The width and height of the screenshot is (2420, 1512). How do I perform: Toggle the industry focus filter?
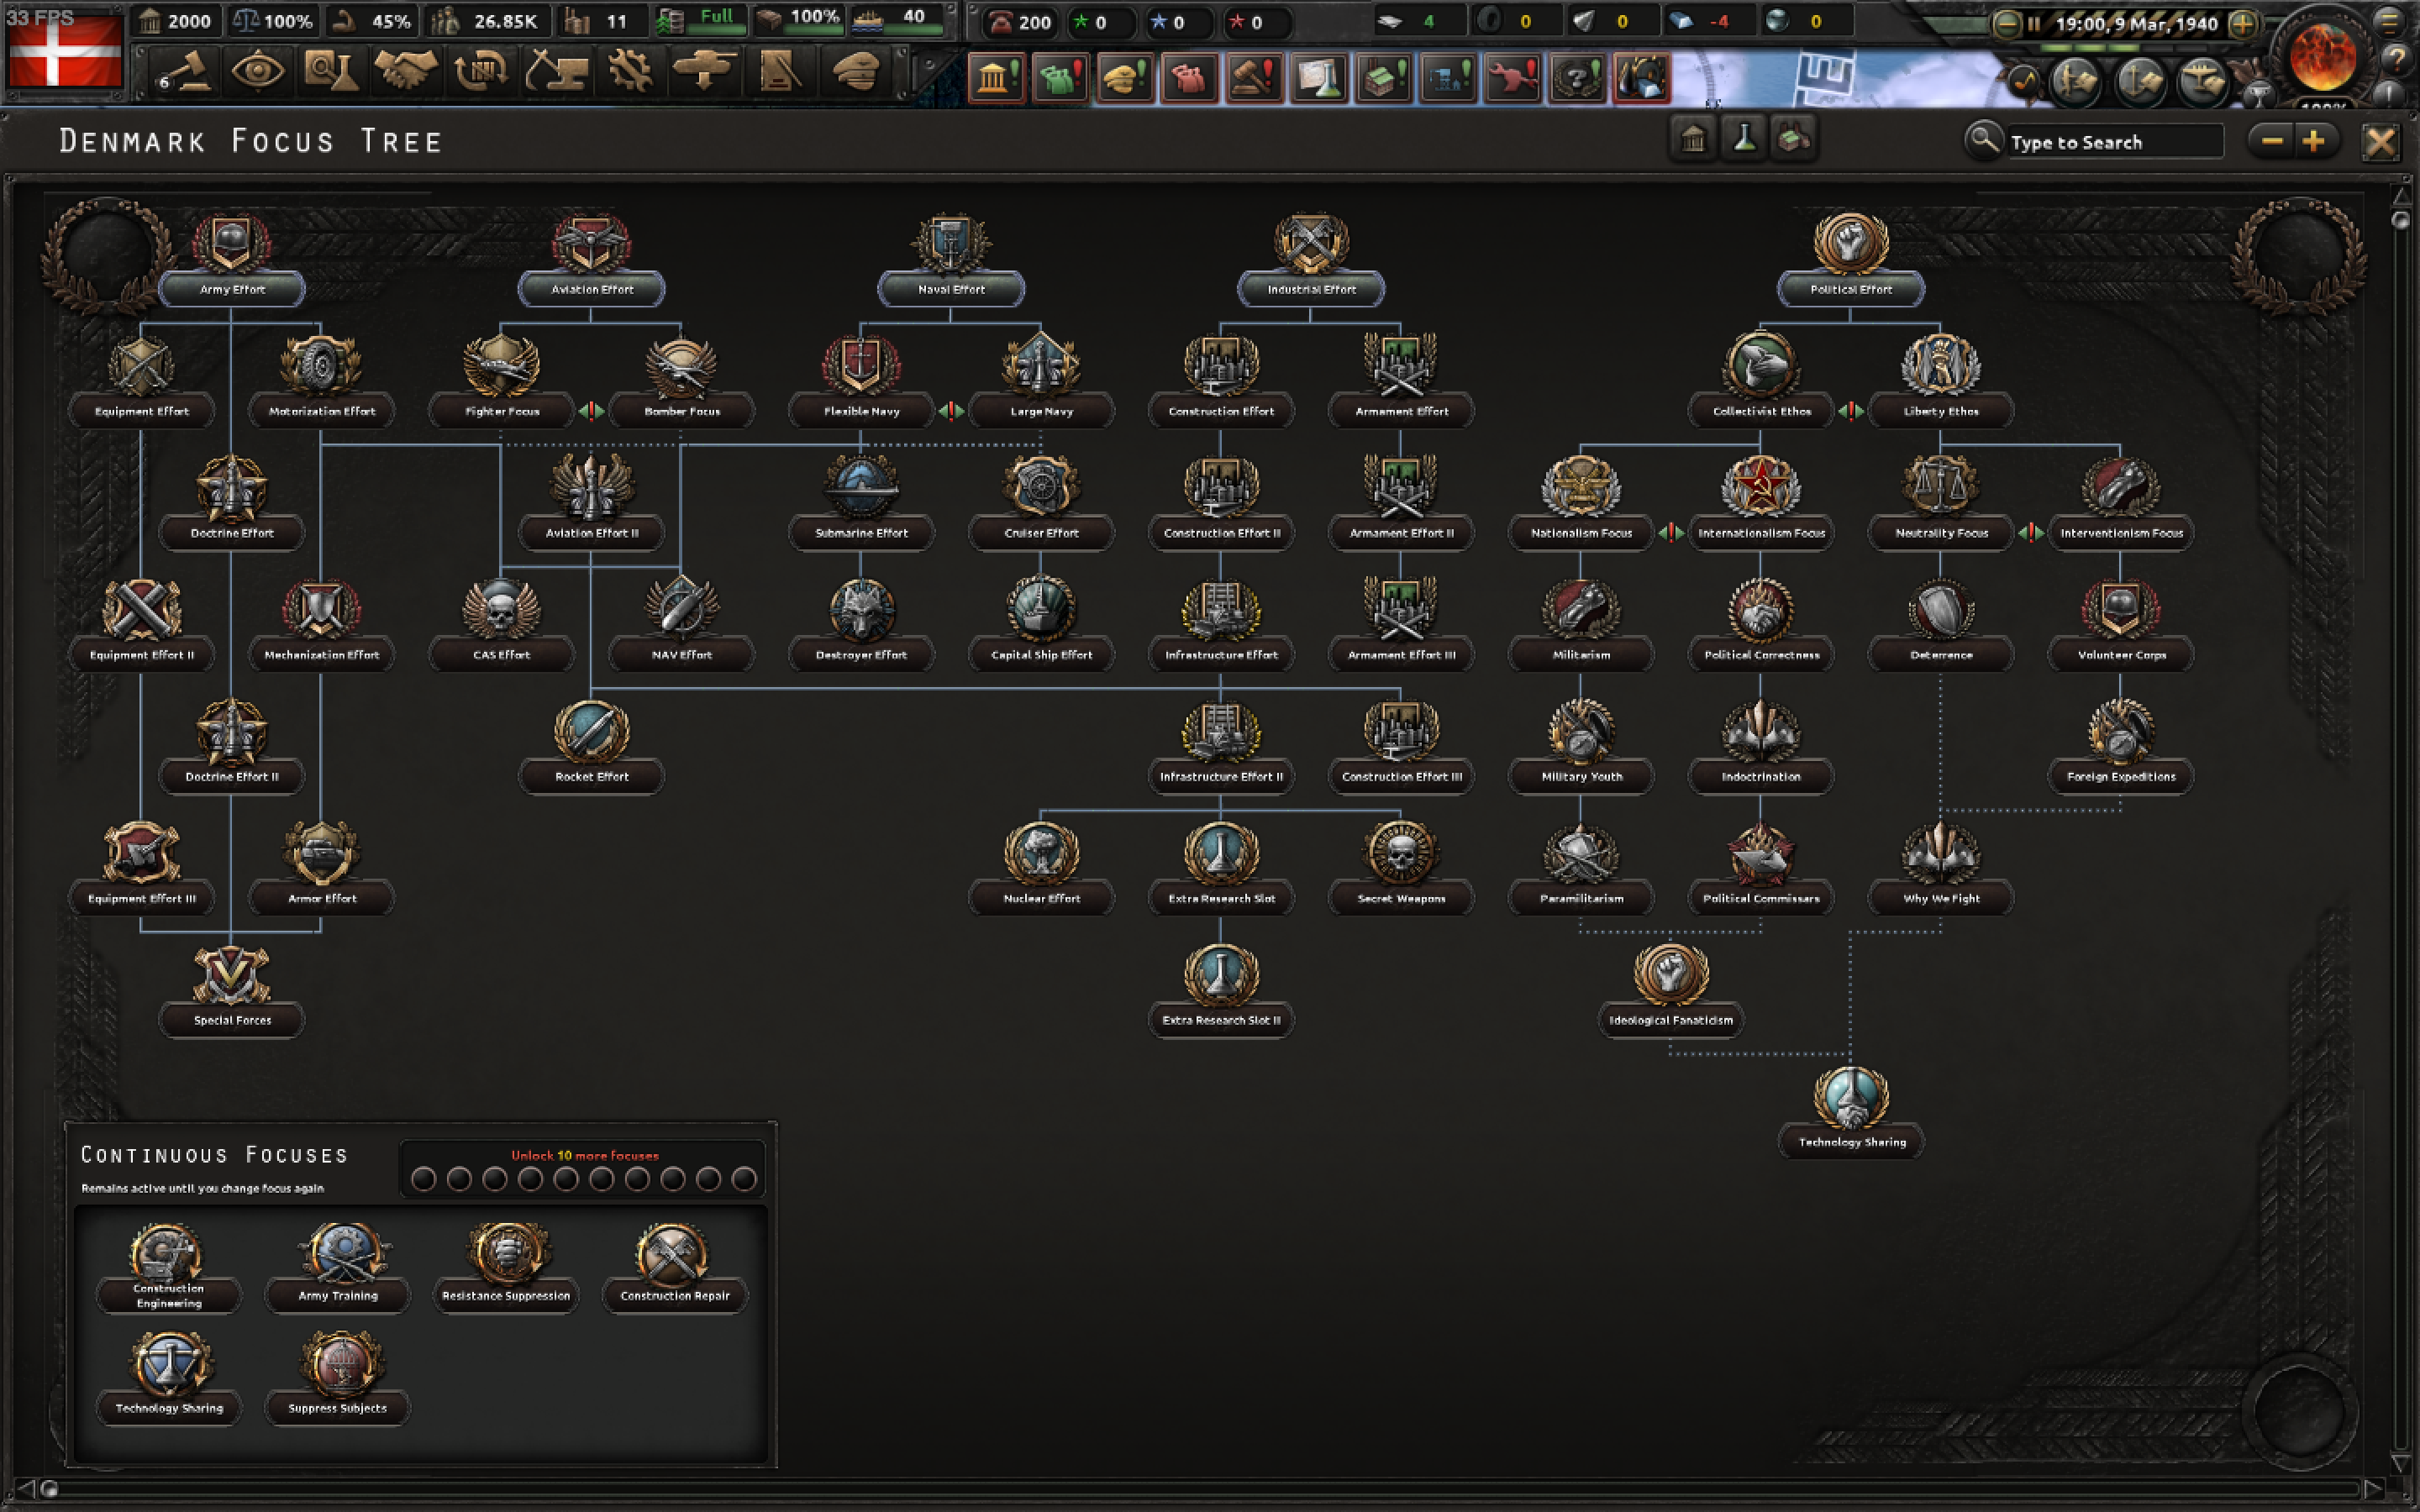[x=1794, y=139]
